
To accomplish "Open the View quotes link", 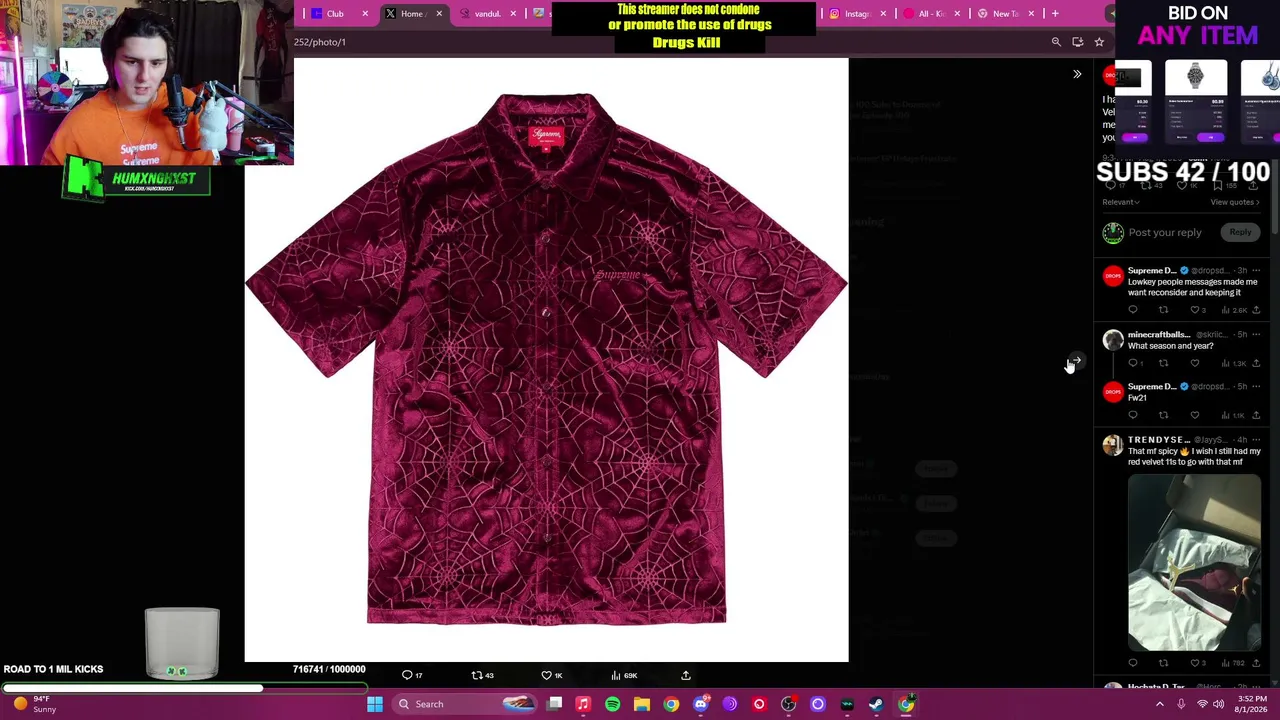I will [x=1234, y=202].
